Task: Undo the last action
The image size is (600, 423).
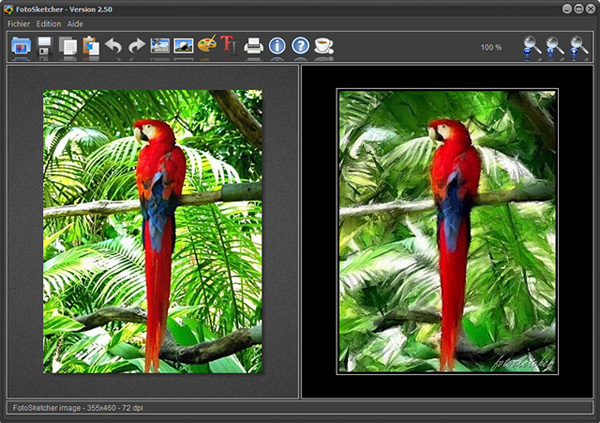Action: pyautogui.click(x=113, y=46)
